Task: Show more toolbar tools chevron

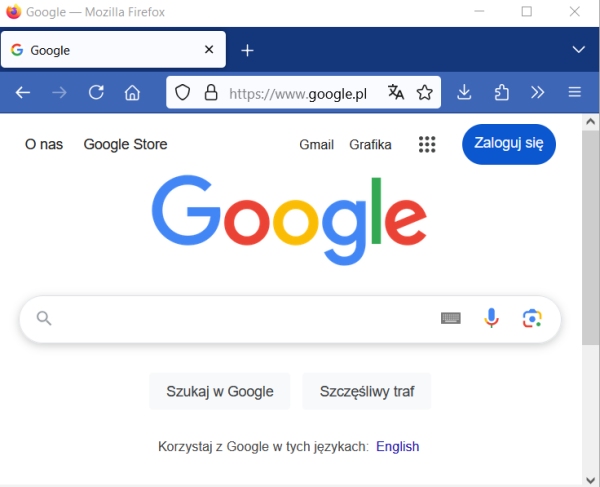Action: click(x=538, y=93)
